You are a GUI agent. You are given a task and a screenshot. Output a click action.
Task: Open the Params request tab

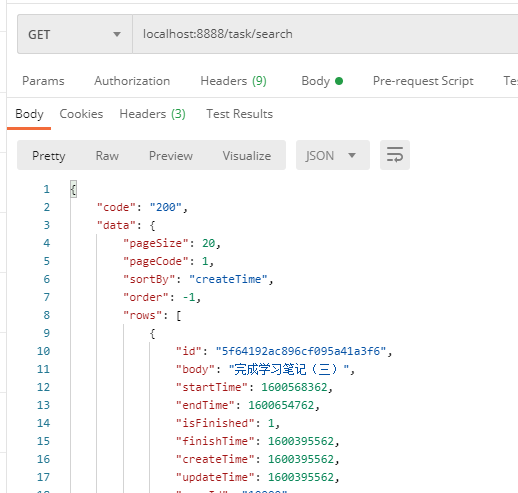(x=43, y=81)
